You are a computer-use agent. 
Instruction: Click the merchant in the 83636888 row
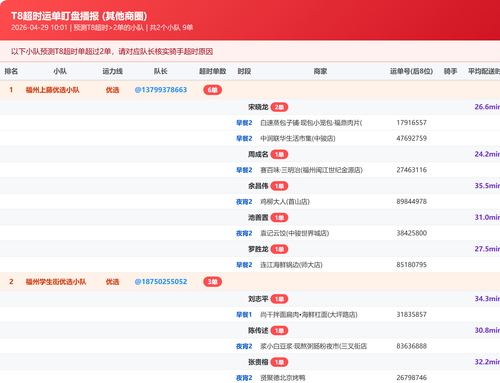tap(313, 346)
